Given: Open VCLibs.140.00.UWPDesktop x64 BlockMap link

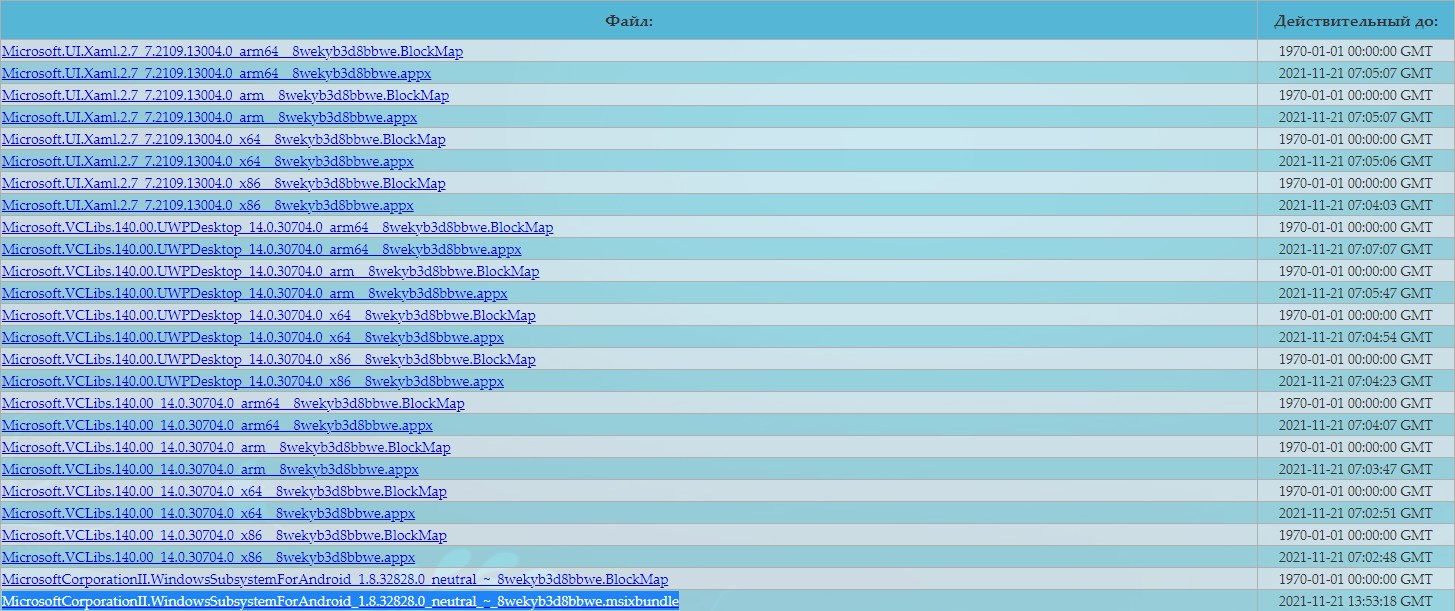Looking at the screenshot, I should coord(269,315).
